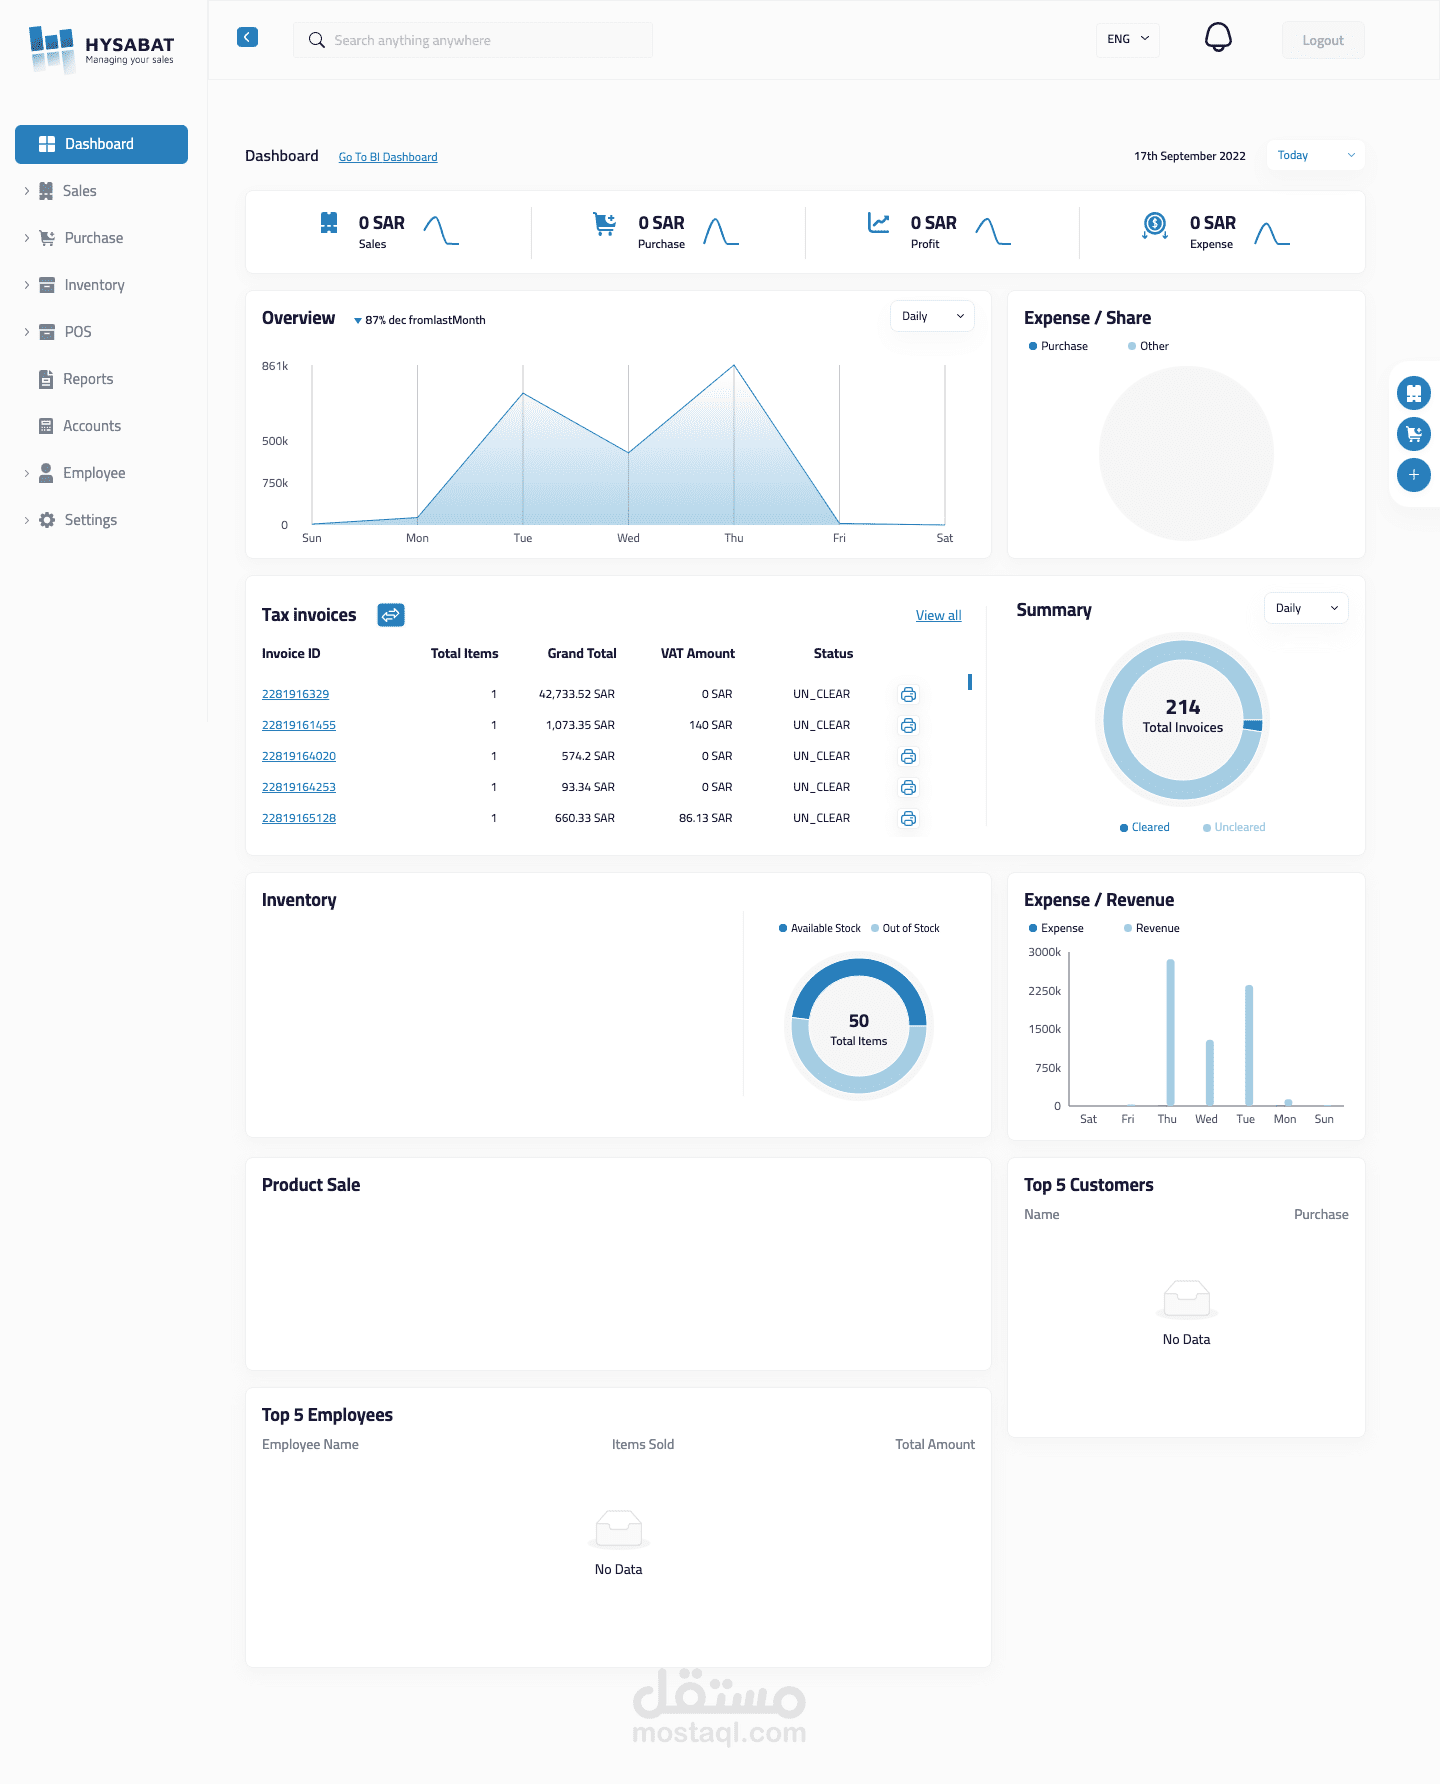Viewport: 1440px width, 1784px height.
Task: Toggle Available Stock legend
Action: point(820,928)
